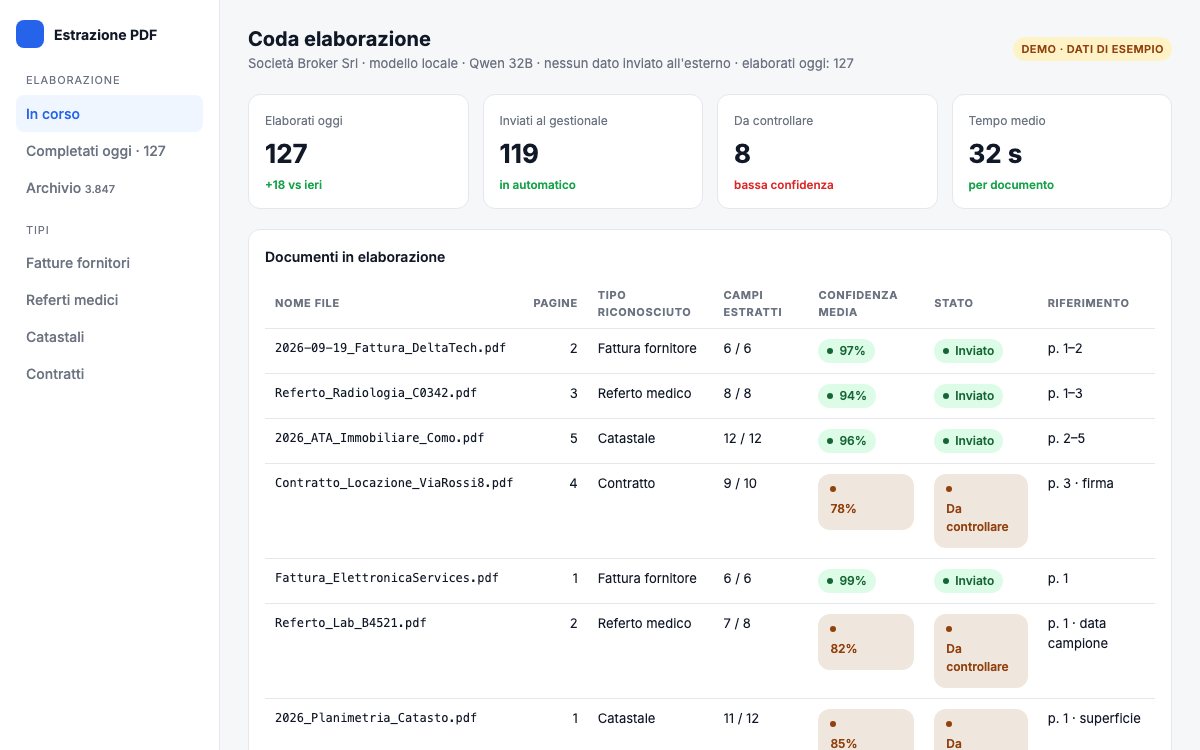The image size is (1200, 750).
Task: Click Inviato status of Referto_Radiologia row
Action: pyautogui.click(x=968, y=396)
